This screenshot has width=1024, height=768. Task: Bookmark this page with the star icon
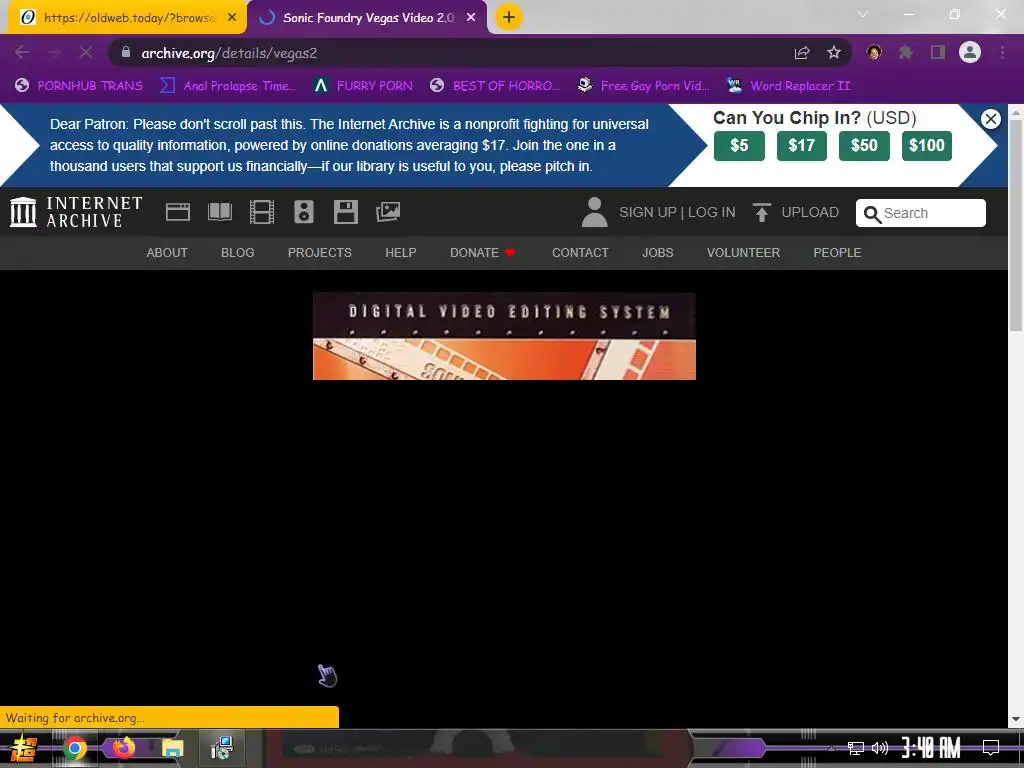834,53
